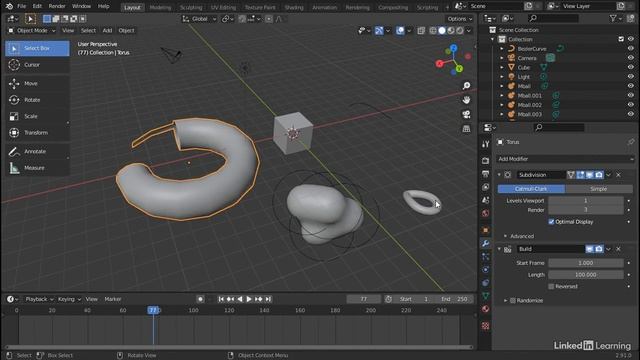Open the Physics properties tab icon
The width and height of the screenshot is (640, 360).
click(x=485, y=269)
